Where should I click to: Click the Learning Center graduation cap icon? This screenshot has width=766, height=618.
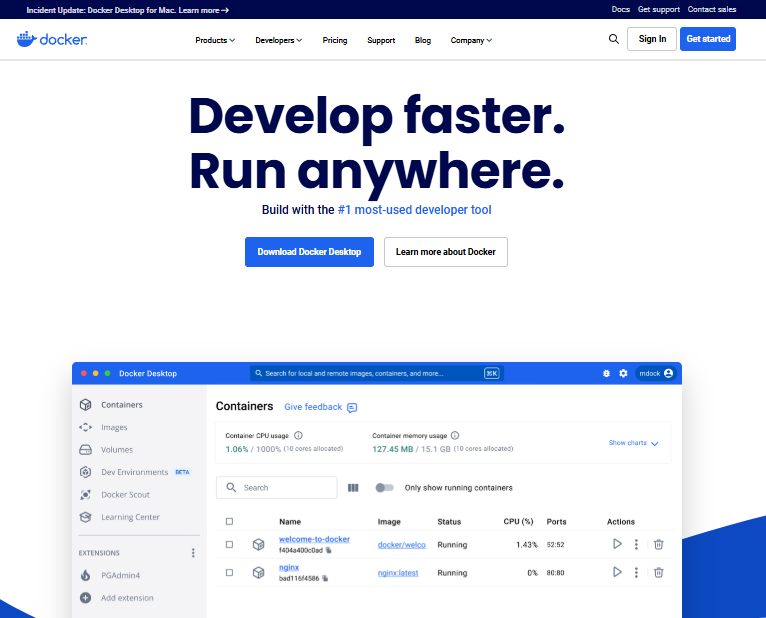click(85, 517)
